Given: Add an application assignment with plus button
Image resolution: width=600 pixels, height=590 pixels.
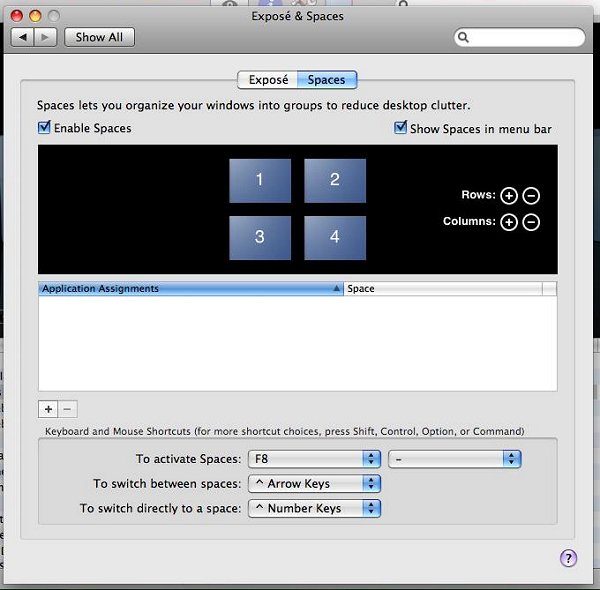Looking at the screenshot, I should [48, 409].
